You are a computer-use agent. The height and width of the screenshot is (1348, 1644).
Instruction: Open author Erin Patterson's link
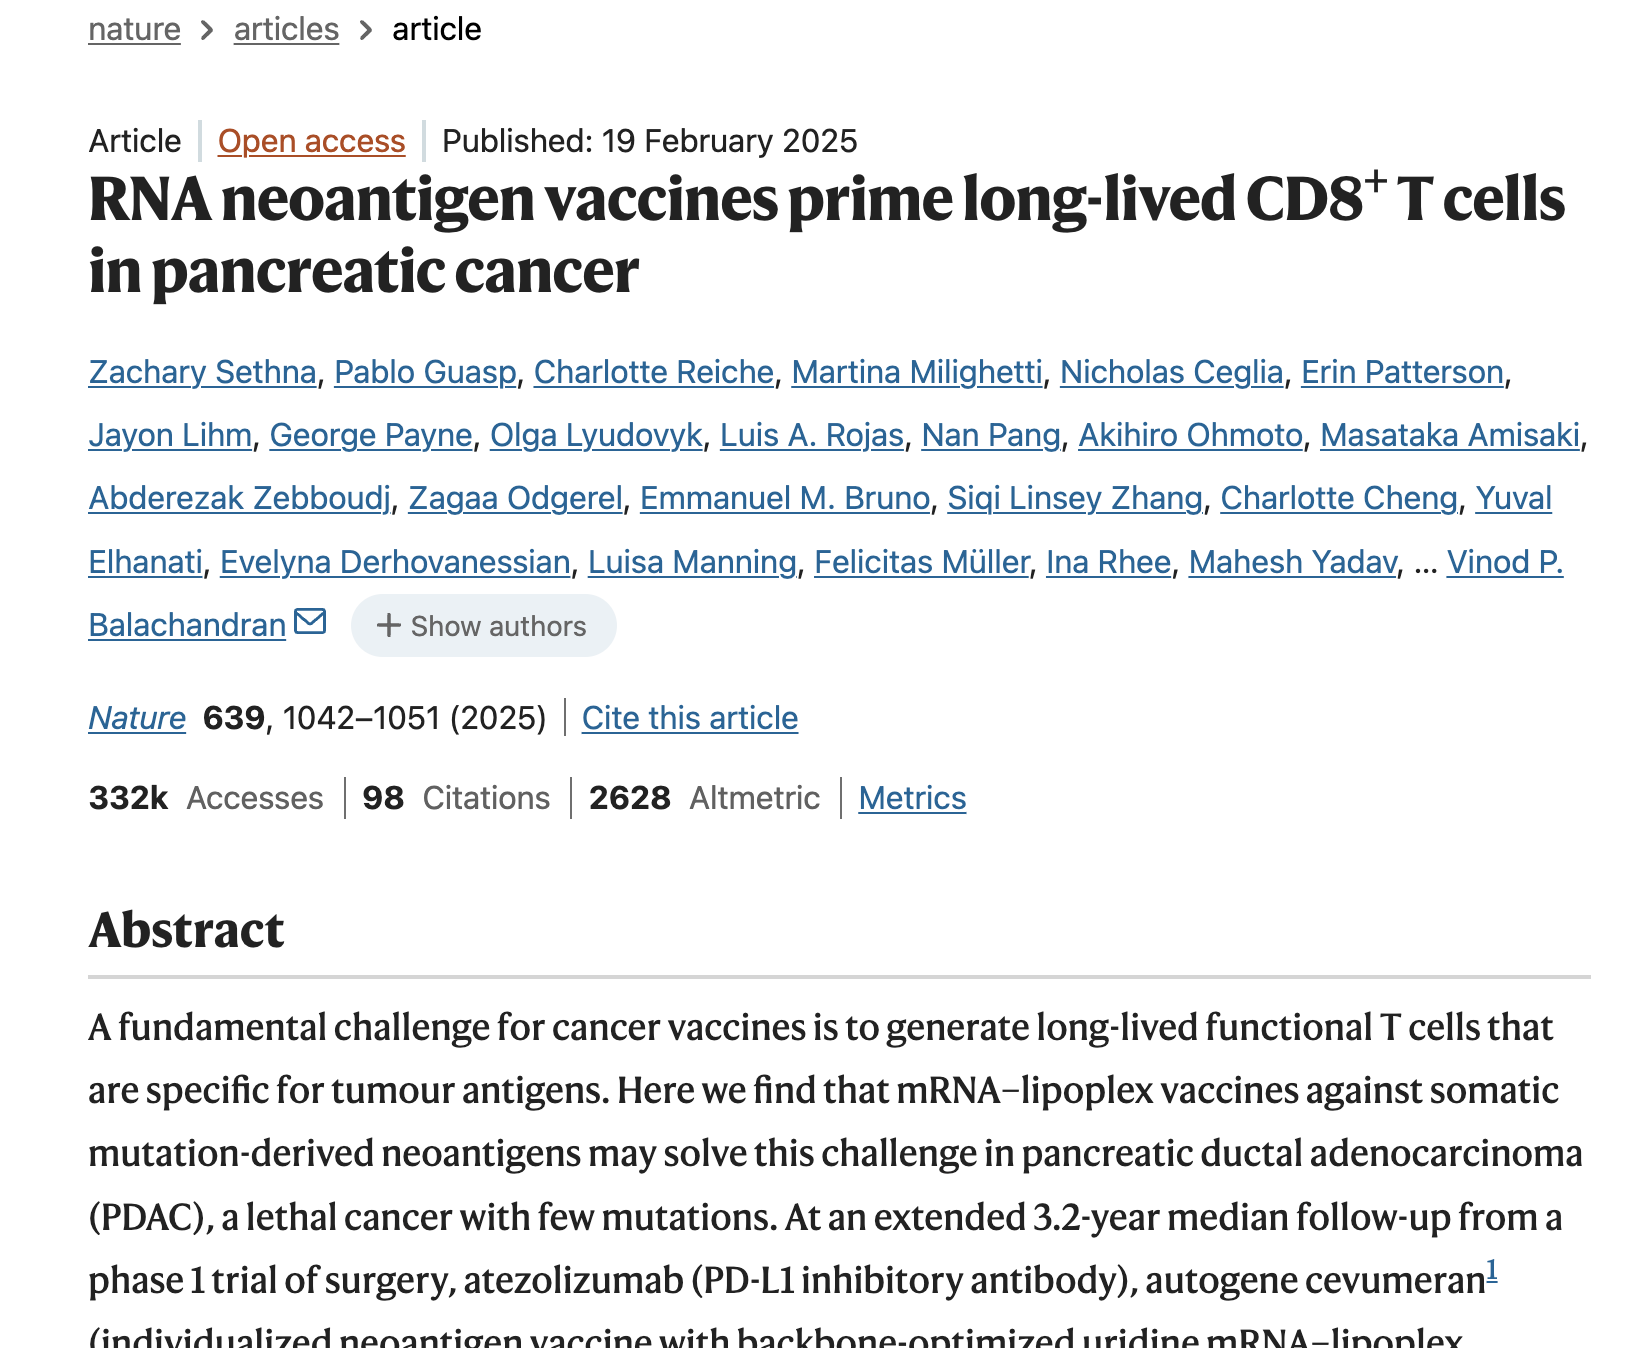point(1402,372)
